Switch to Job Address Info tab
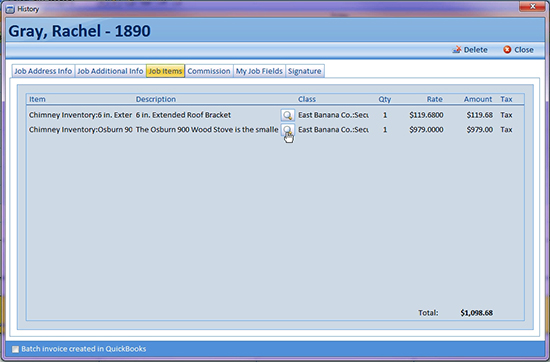The width and height of the screenshot is (550, 362). [43, 71]
